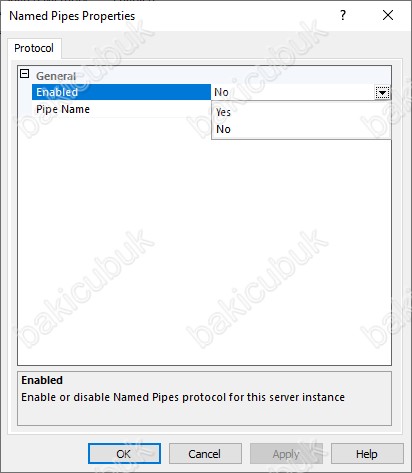This screenshot has width=412, height=473.
Task: Click the question mark help icon in title bar
Action: click(x=343, y=15)
